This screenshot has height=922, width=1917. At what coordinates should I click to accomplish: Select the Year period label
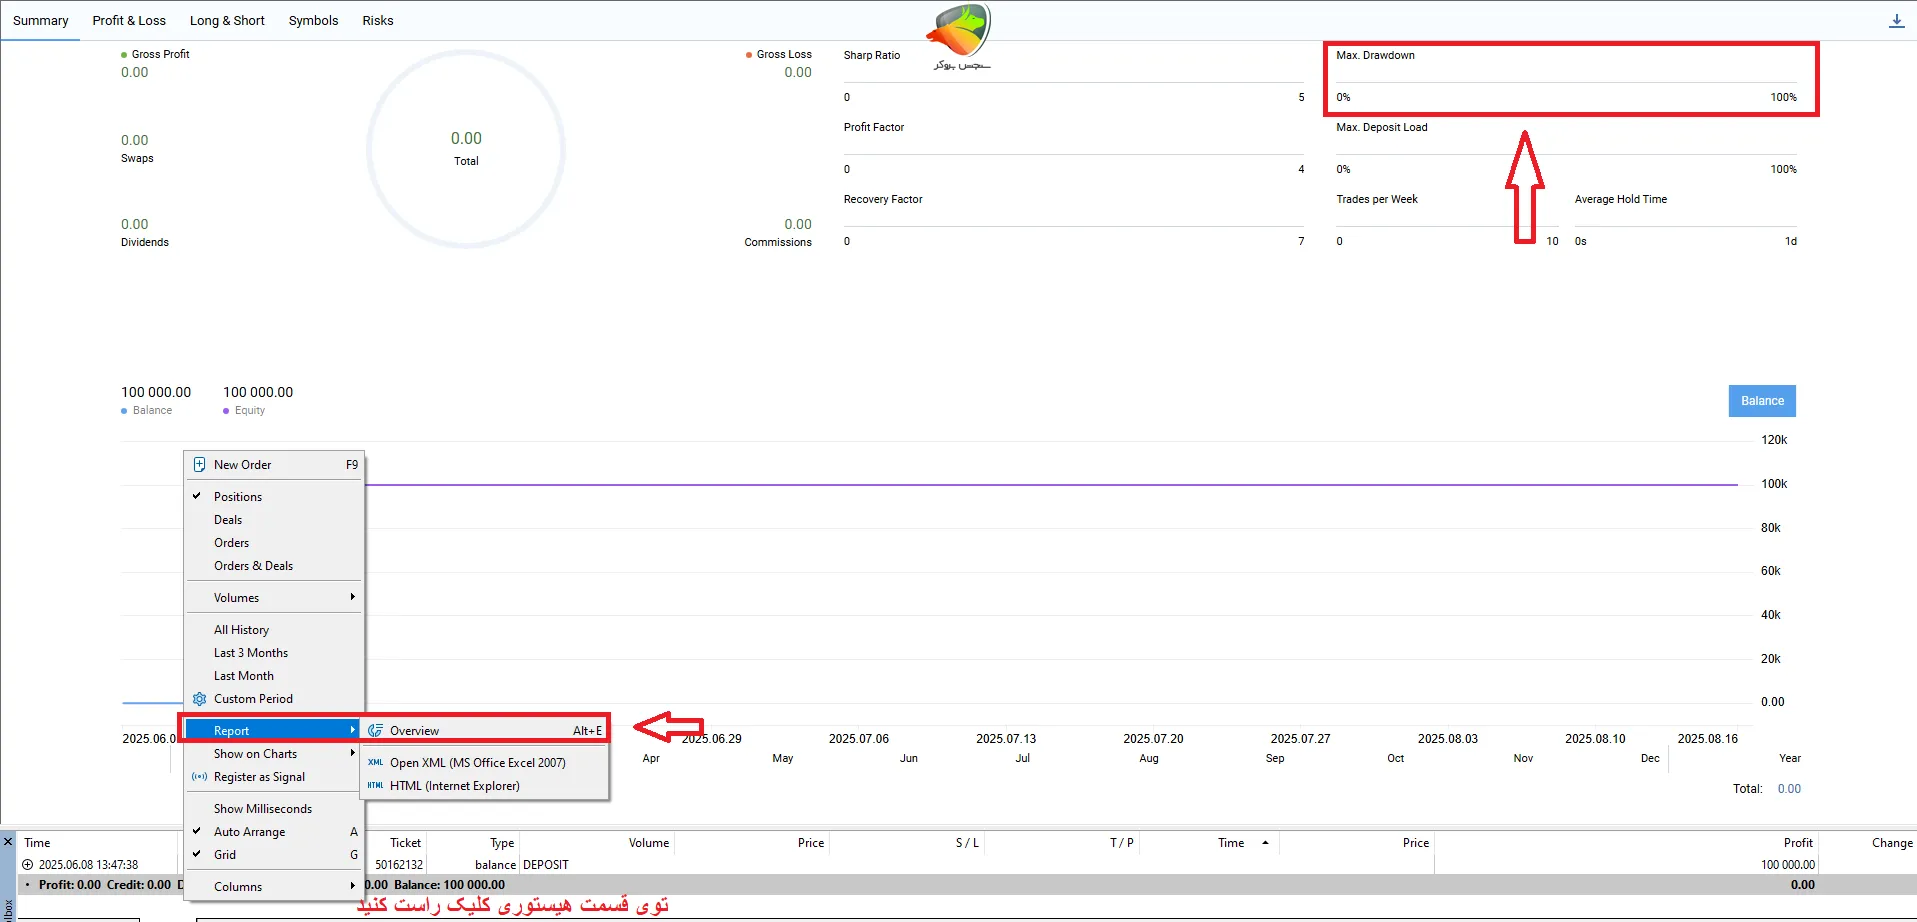(1789, 759)
